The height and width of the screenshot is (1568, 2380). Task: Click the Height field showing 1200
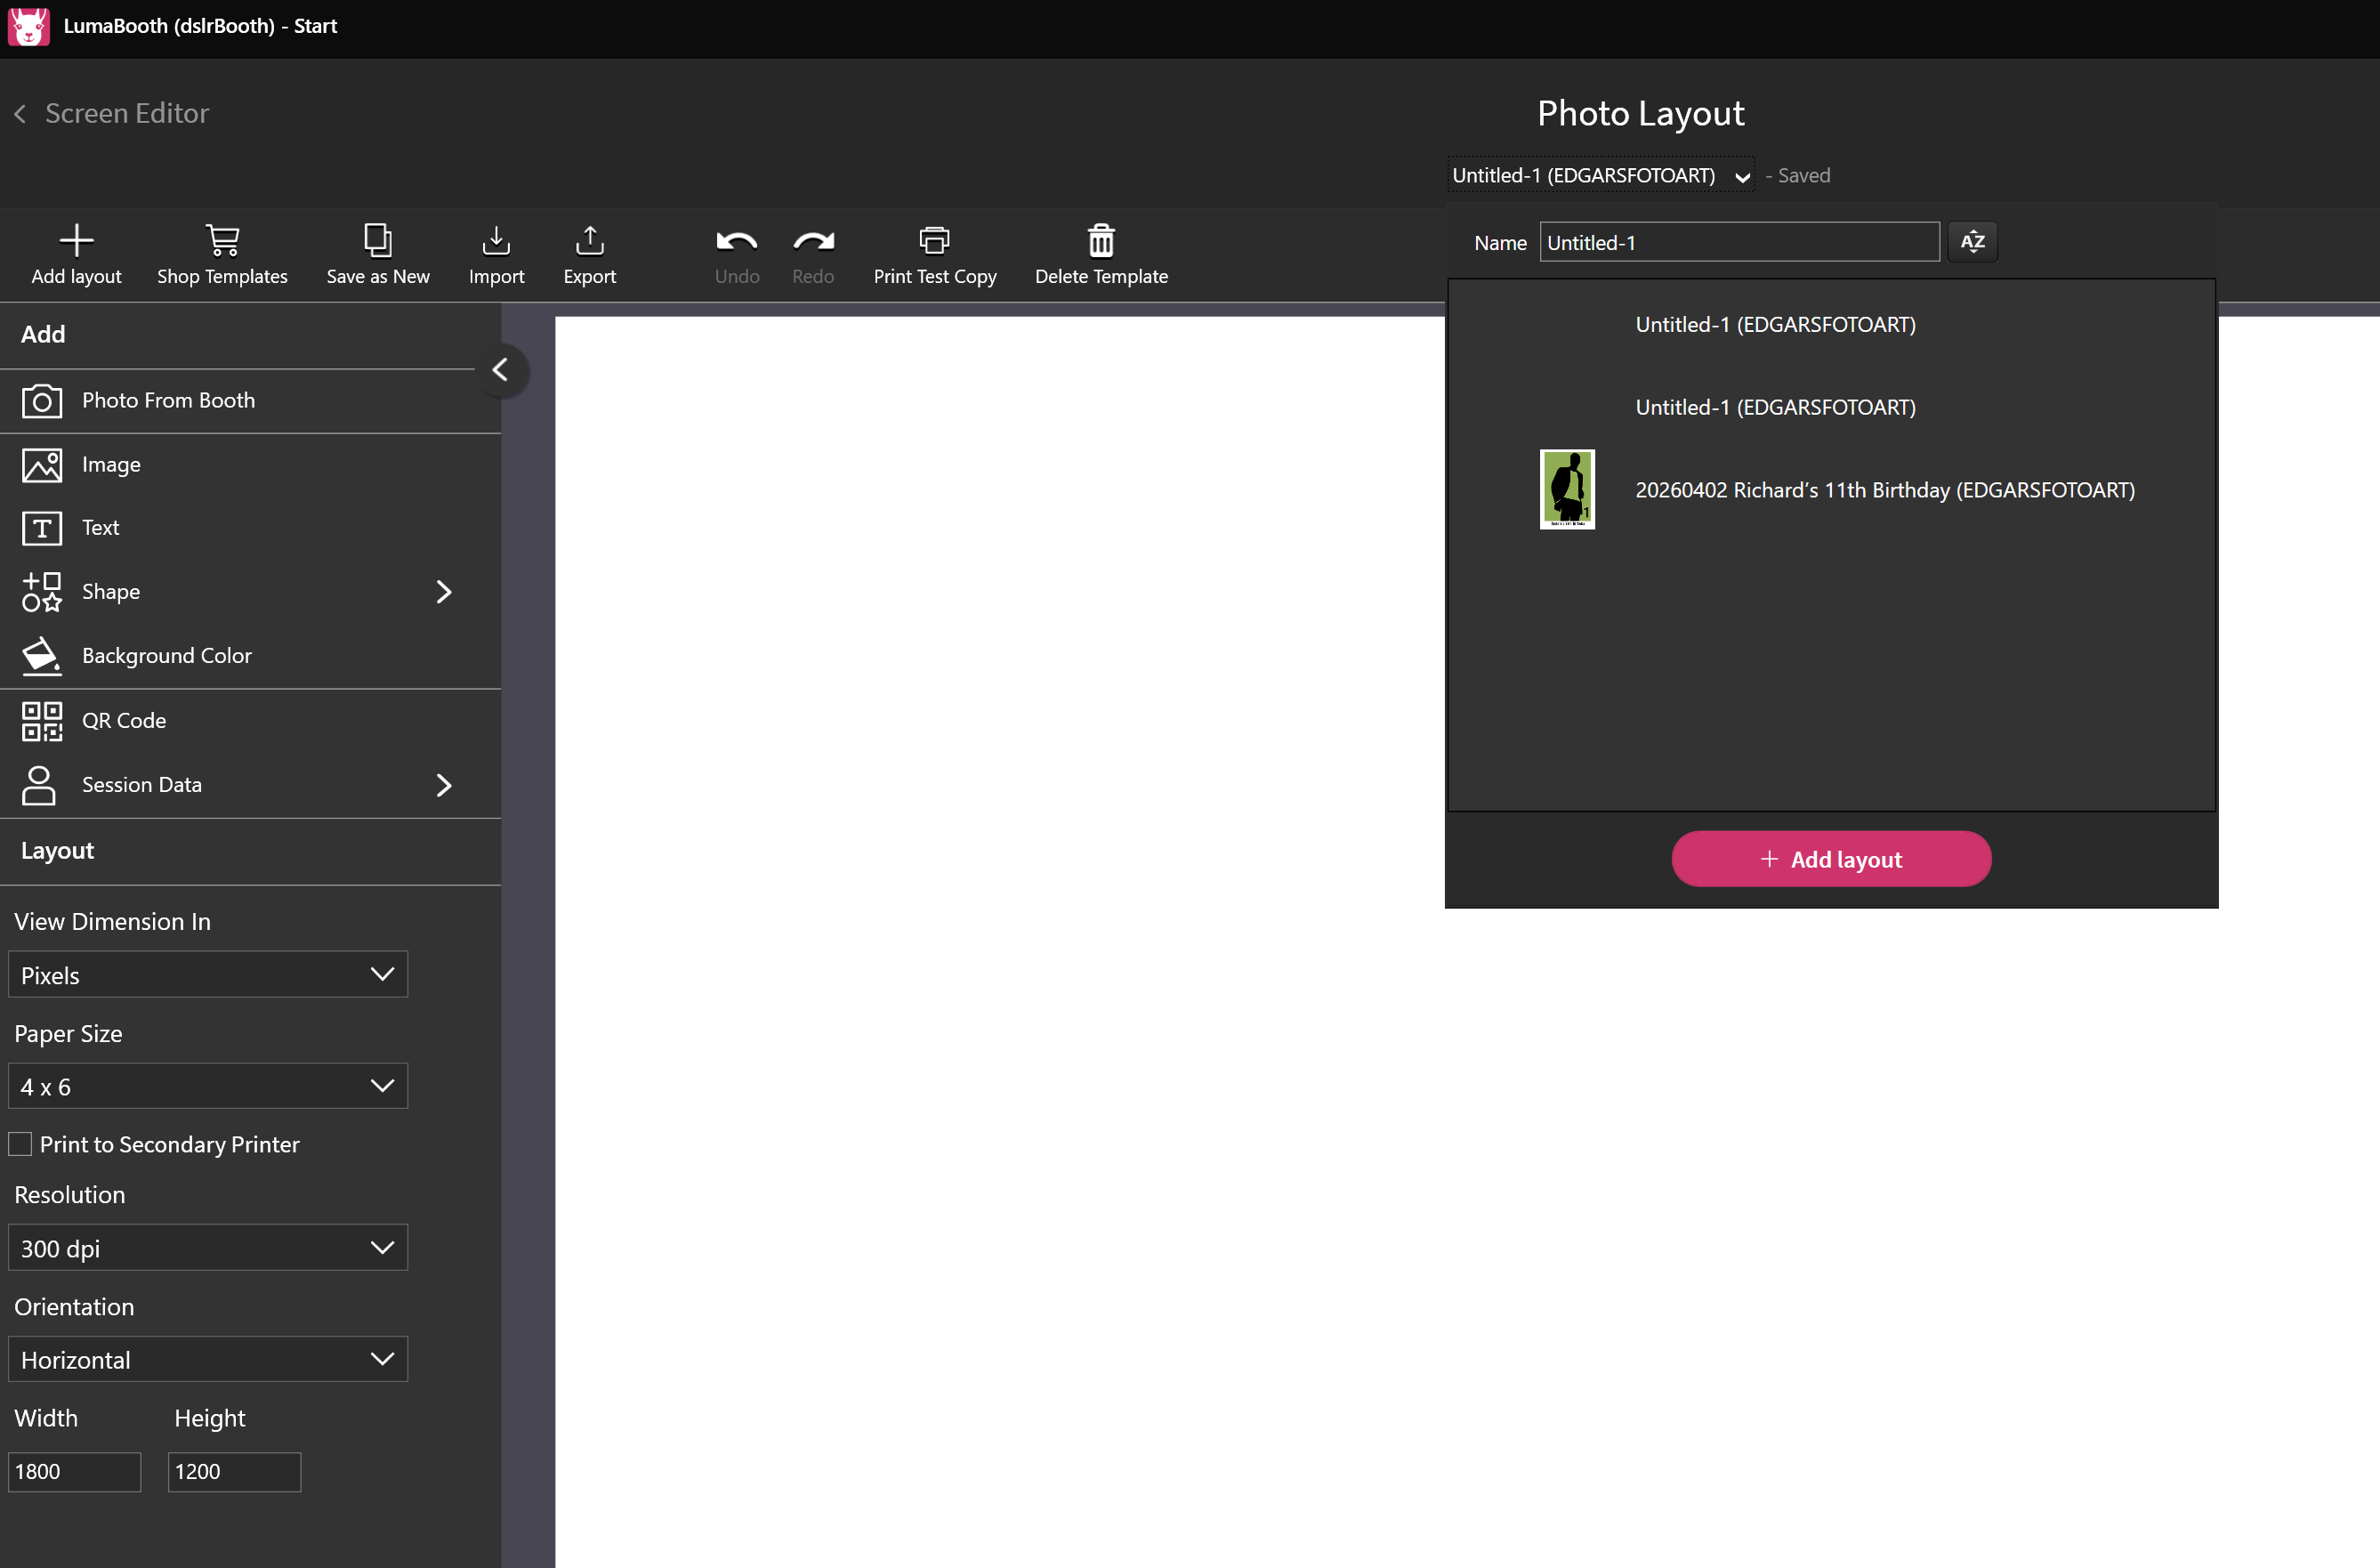(x=234, y=1472)
